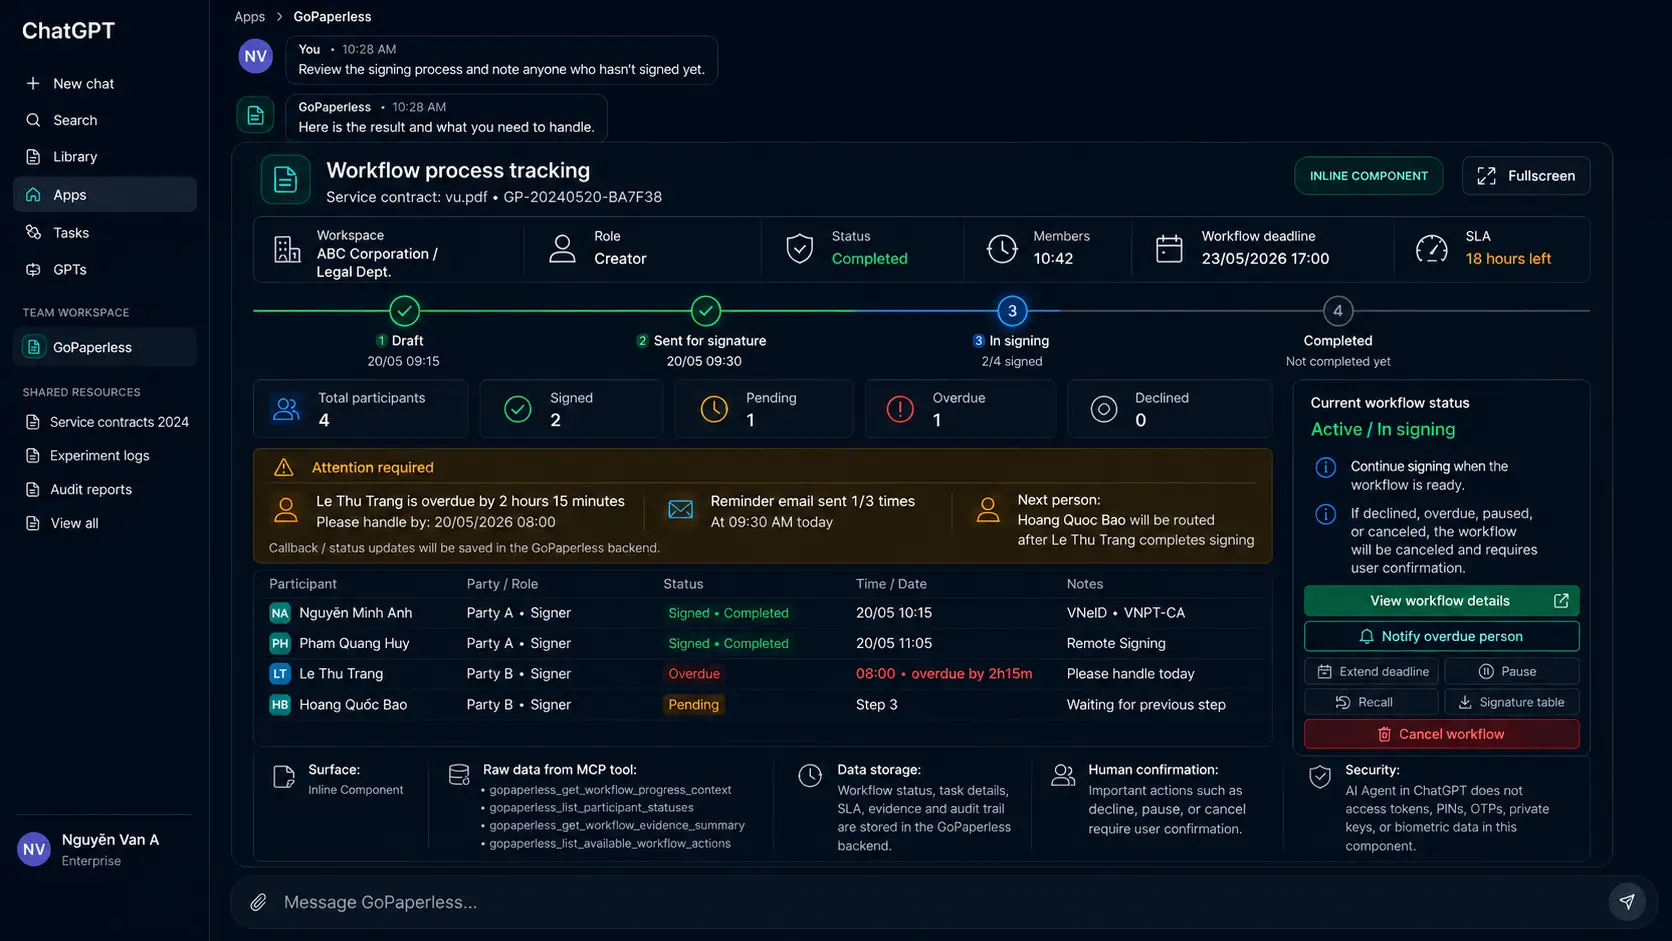
Task: Click the red Cancel workflow button
Action: point(1441,734)
